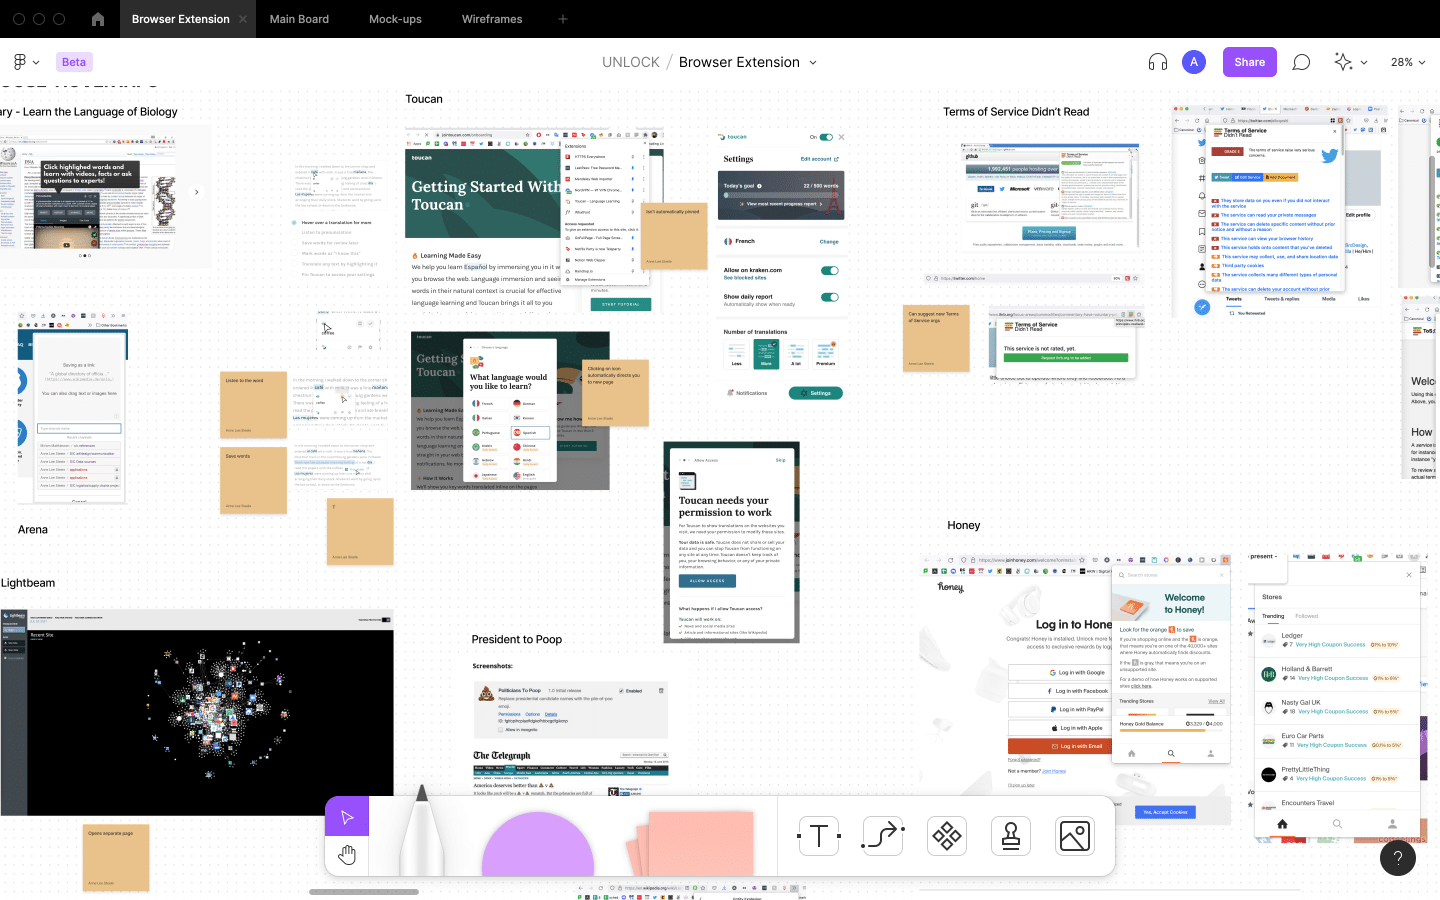Open the Help question mark button

pos(1398,858)
